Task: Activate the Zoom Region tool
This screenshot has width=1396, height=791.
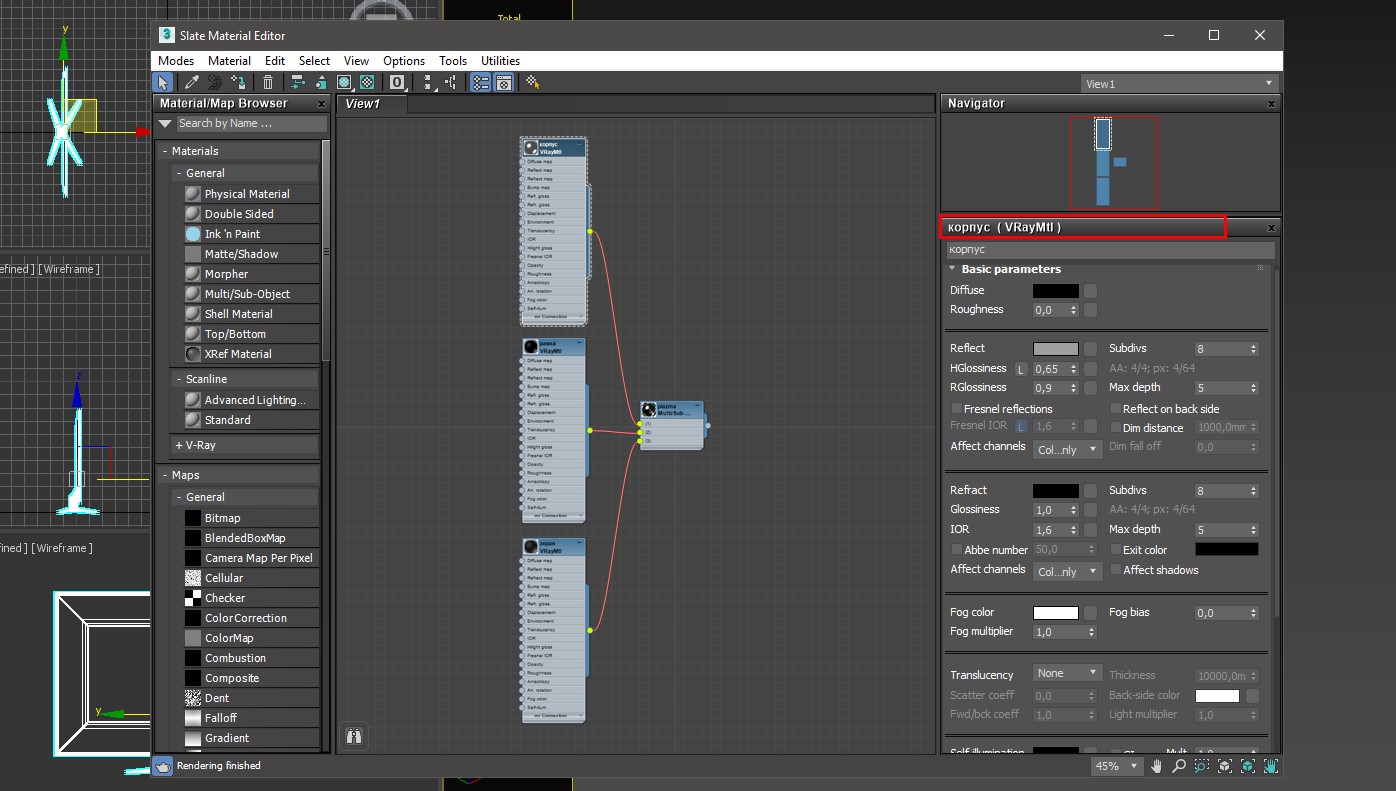Action: [1201, 766]
